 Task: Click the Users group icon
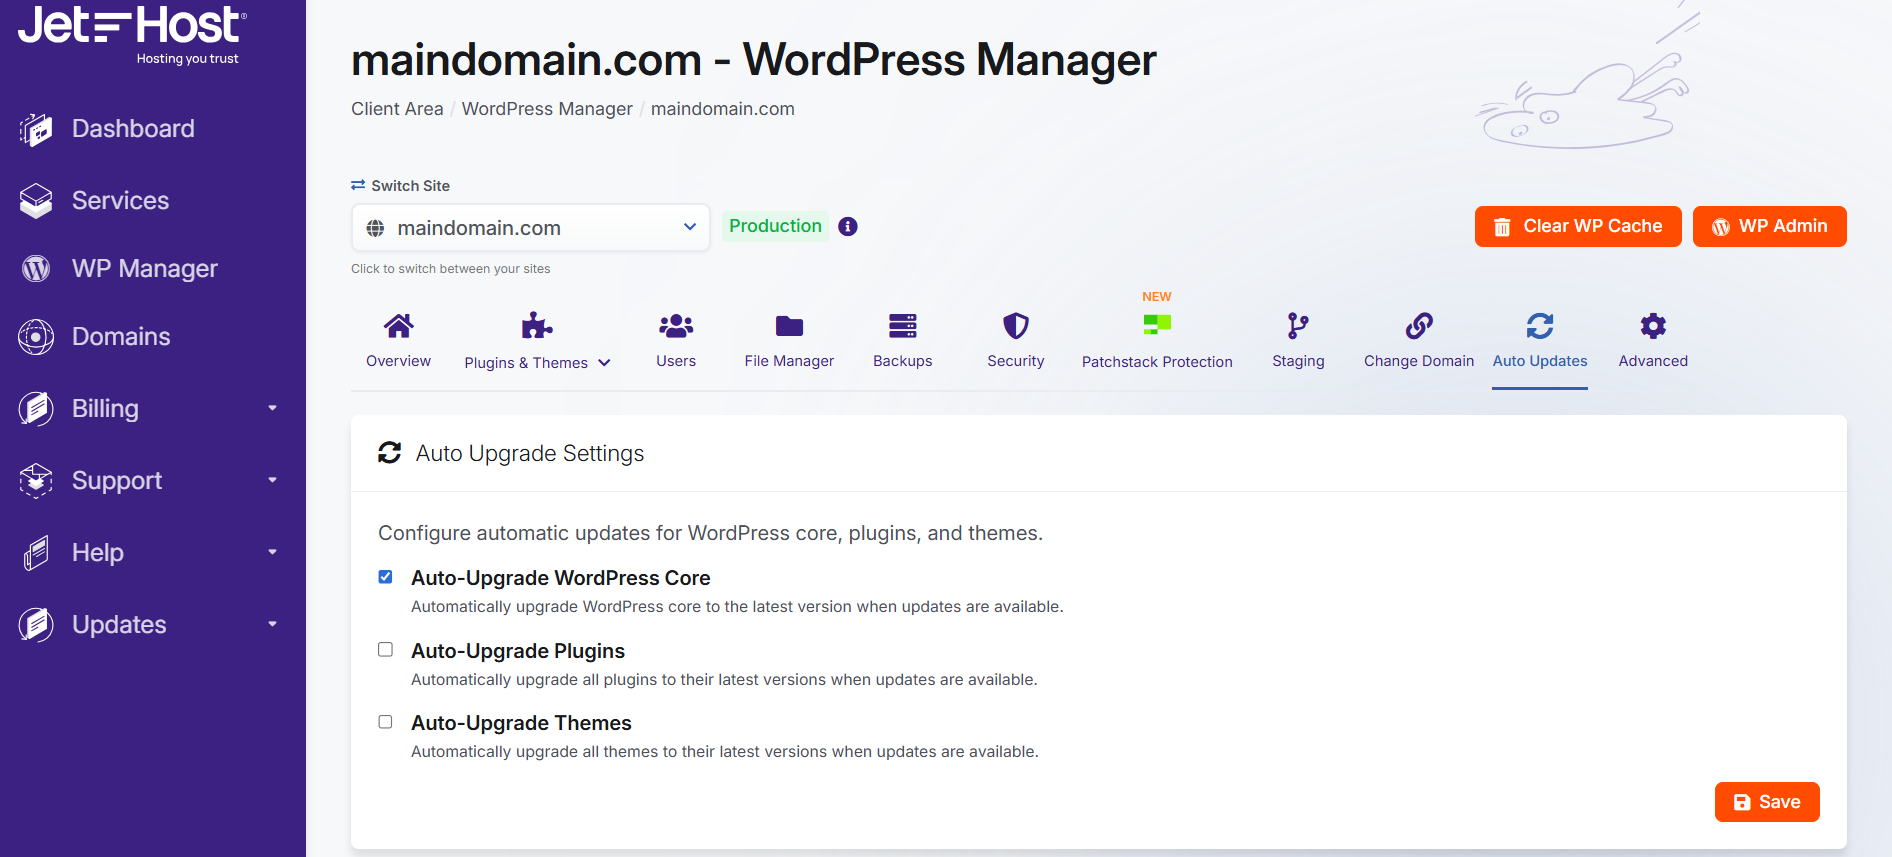[x=676, y=326]
